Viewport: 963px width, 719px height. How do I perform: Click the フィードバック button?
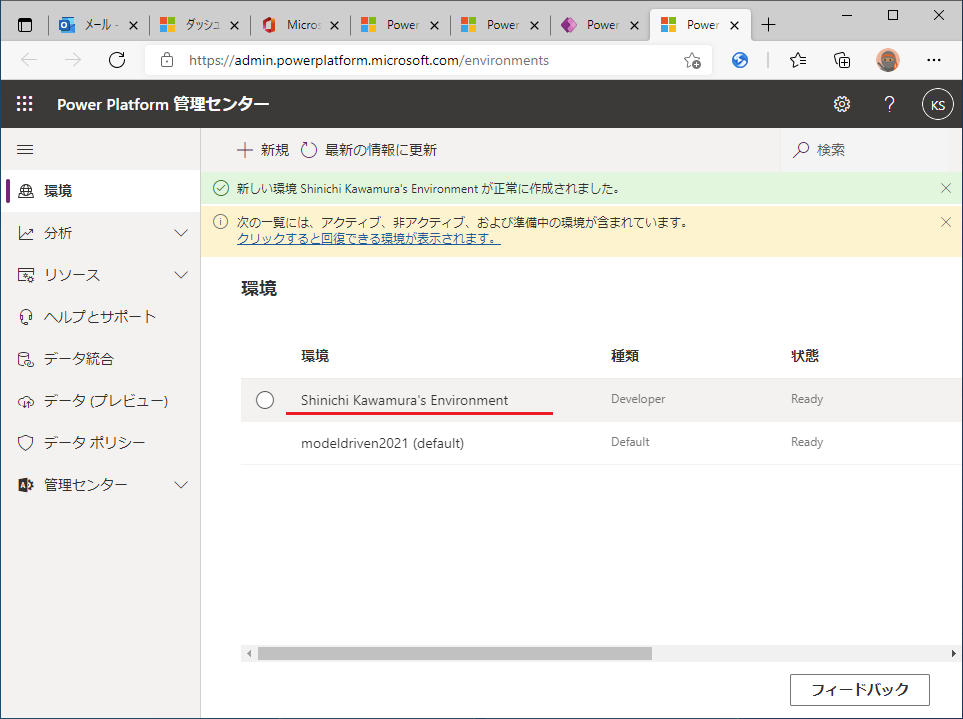(x=859, y=690)
